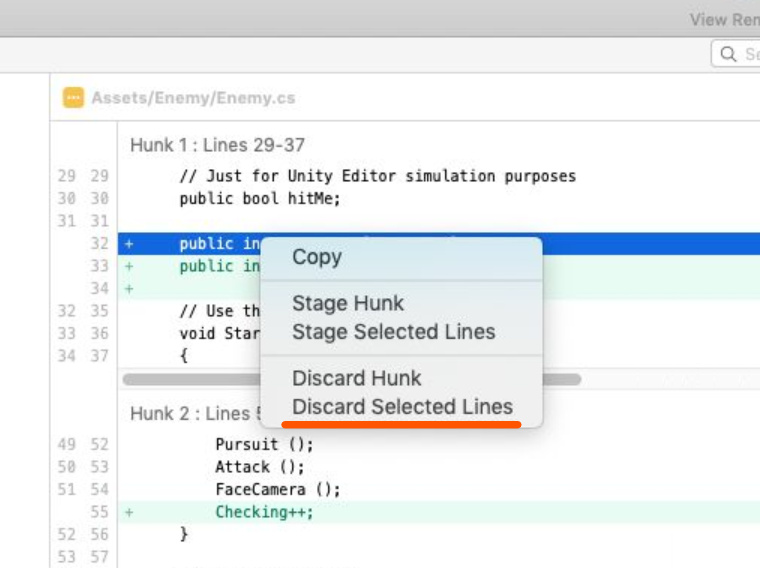760x568 pixels.
Task: Click the plus marker on line 32
Action: coord(129,244)
